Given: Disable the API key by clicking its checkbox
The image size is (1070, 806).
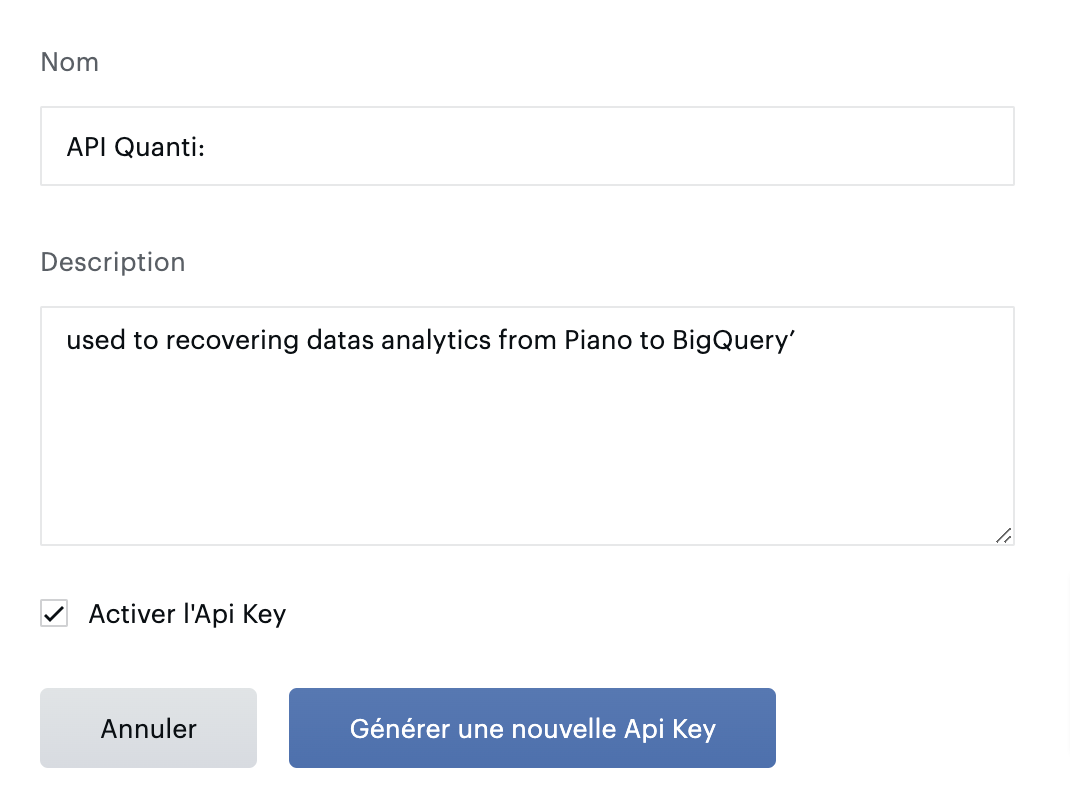Looking at the screenshot, I should click(x=54, y=613).
